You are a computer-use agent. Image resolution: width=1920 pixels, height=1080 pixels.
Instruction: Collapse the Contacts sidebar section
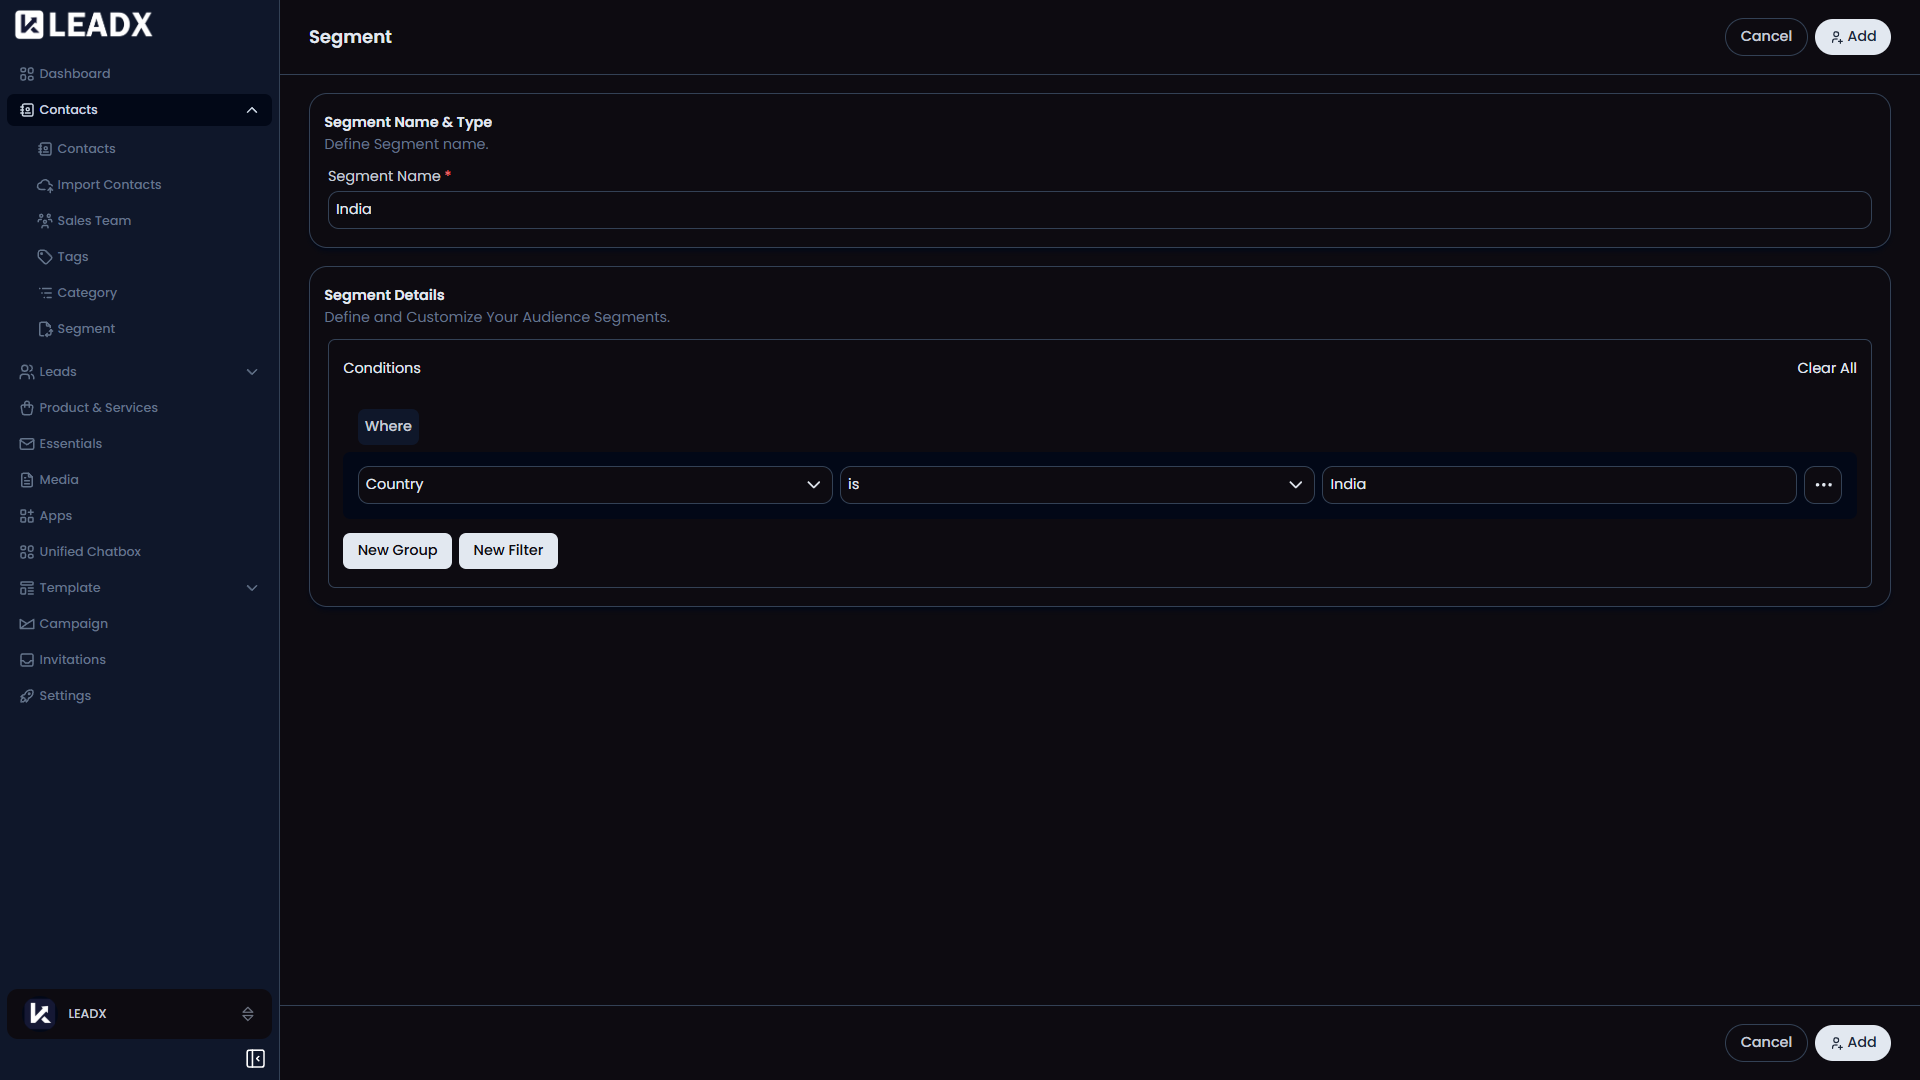(252, 110)
